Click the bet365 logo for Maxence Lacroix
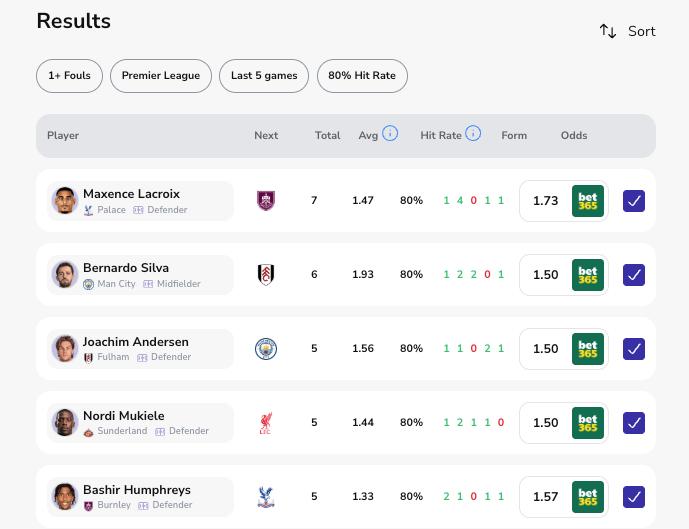The height and width of the screenshot is (529, 689). [588, 201]
